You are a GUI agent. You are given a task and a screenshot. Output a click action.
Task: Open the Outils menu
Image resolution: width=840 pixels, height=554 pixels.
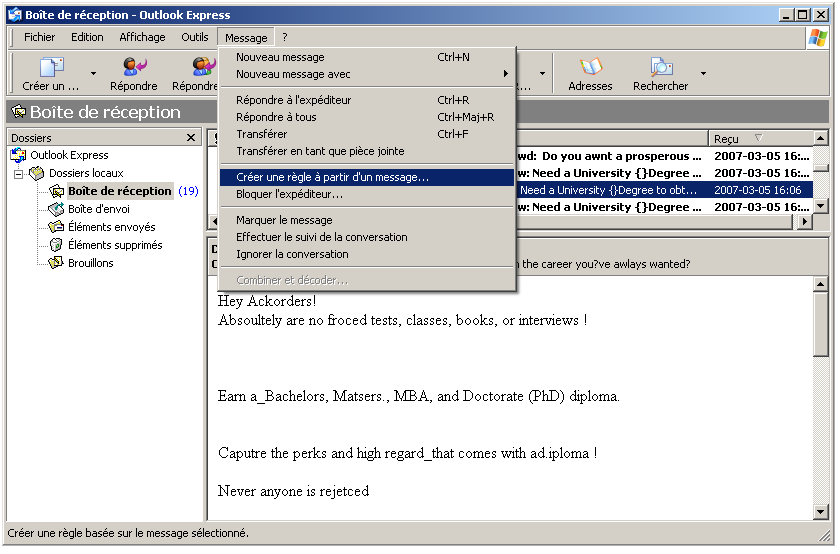point(194,38)
